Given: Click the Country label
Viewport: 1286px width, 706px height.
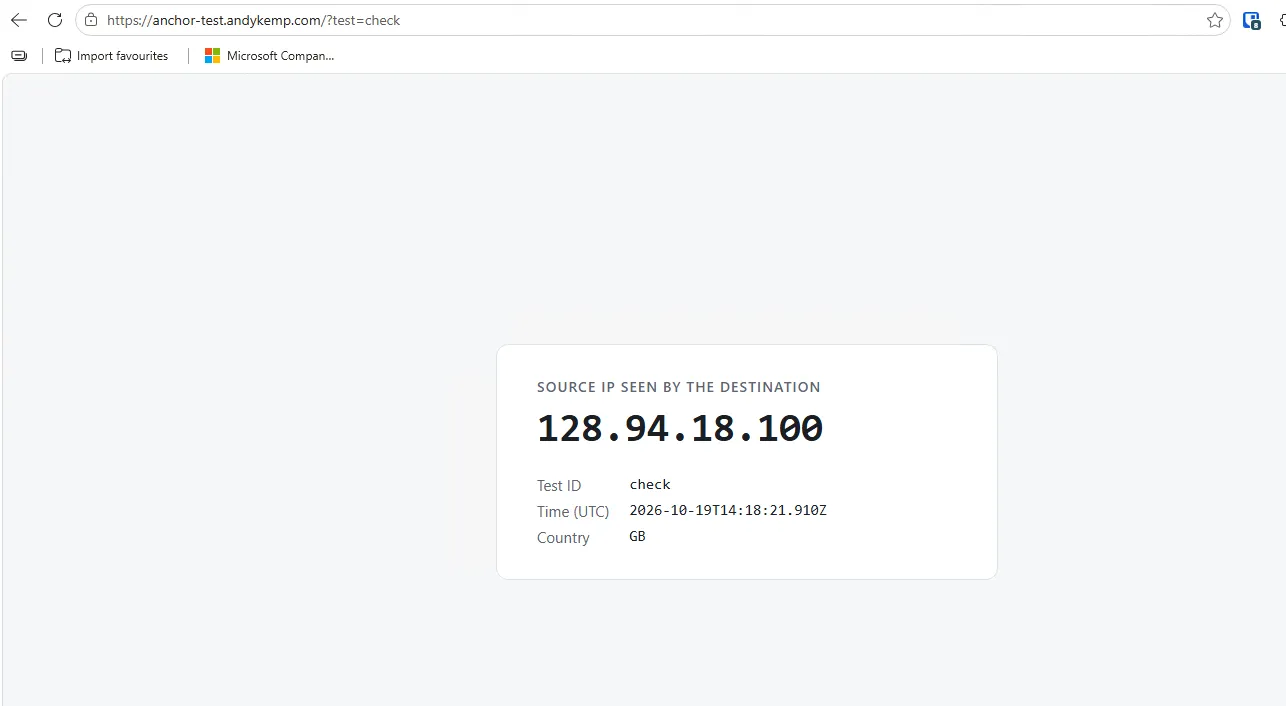Looking at the screenshot, I should tap(563, 538).
